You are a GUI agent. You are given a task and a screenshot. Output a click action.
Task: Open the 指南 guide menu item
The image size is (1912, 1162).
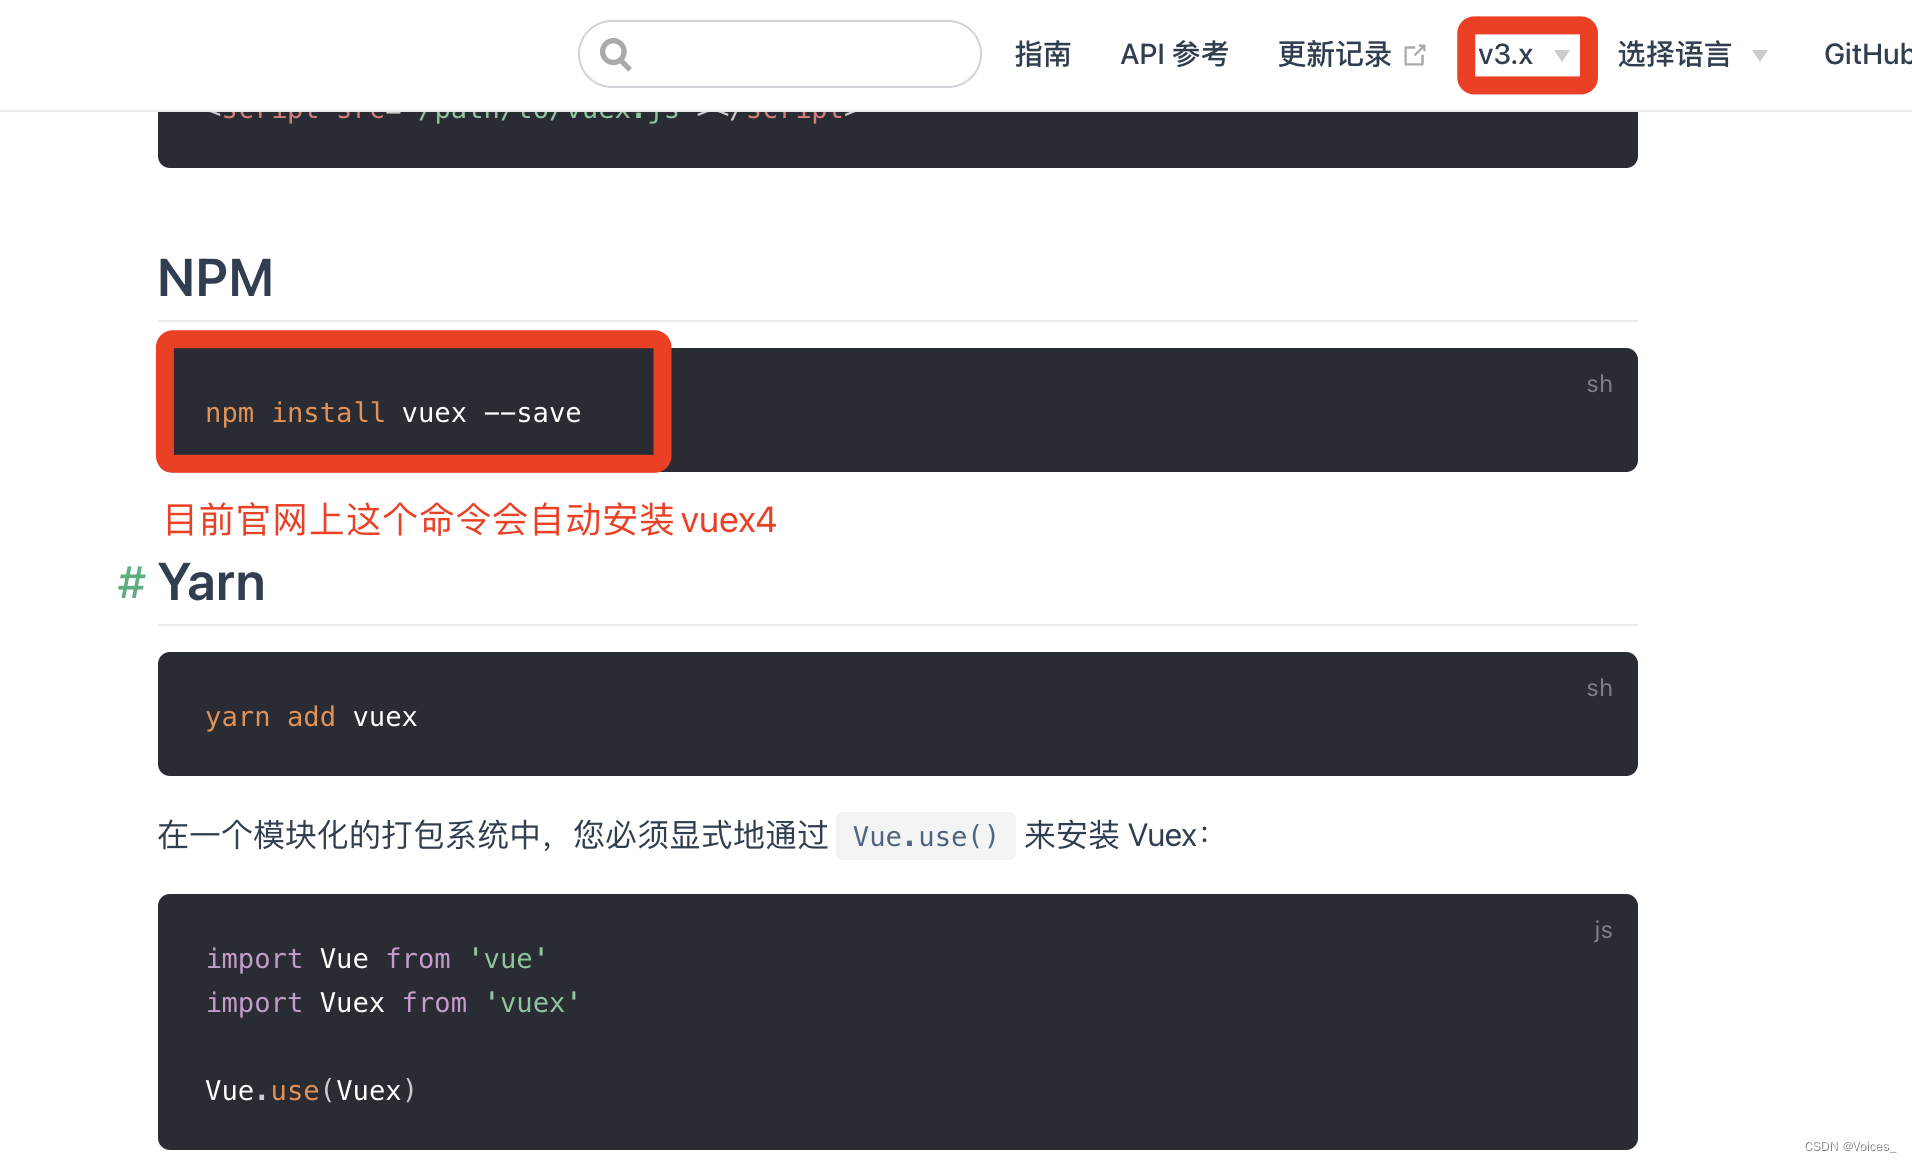[1042, 54]
